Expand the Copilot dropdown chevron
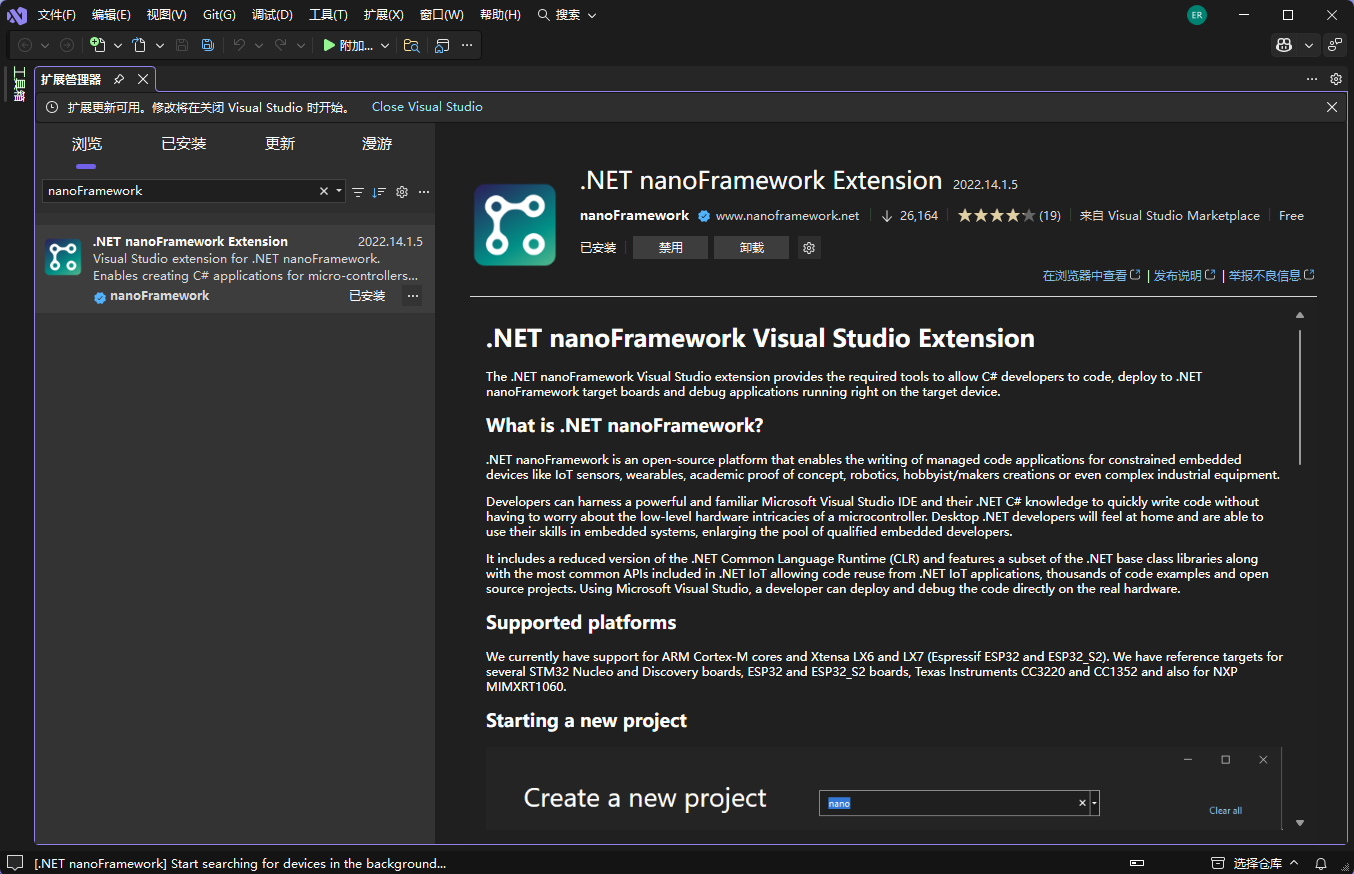The width and height of the screenshot is (1354, 874). 1309,45
